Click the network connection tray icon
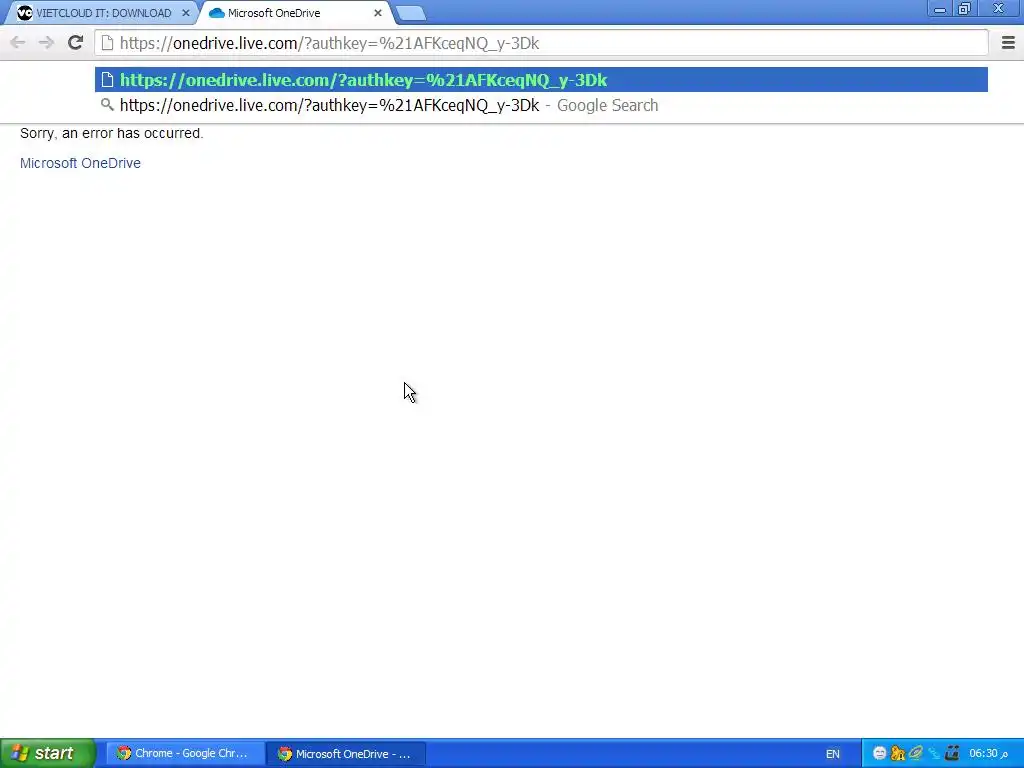Viewport: 1024px width, 768px height. coord(934,754)
